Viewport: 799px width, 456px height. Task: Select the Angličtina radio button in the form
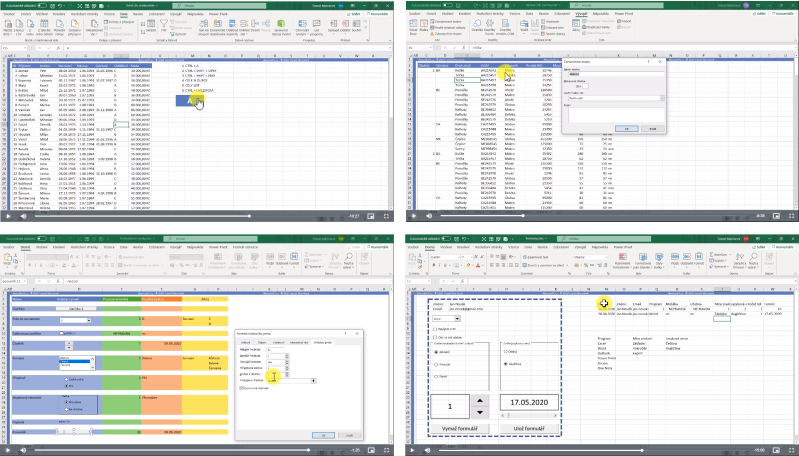point(505,364)
